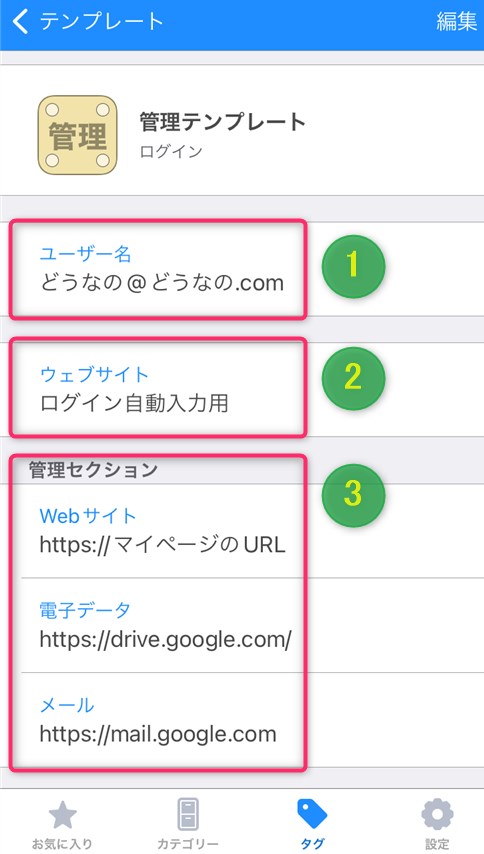Tap the 管理セクション header

point(93,470)
